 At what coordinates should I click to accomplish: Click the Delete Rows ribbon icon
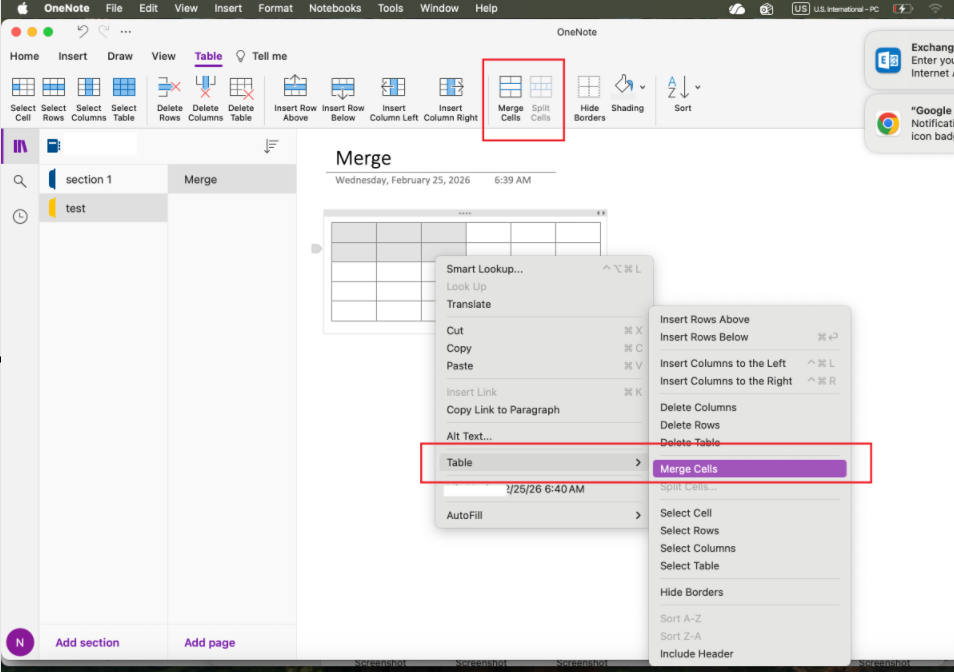pos(169,88)
